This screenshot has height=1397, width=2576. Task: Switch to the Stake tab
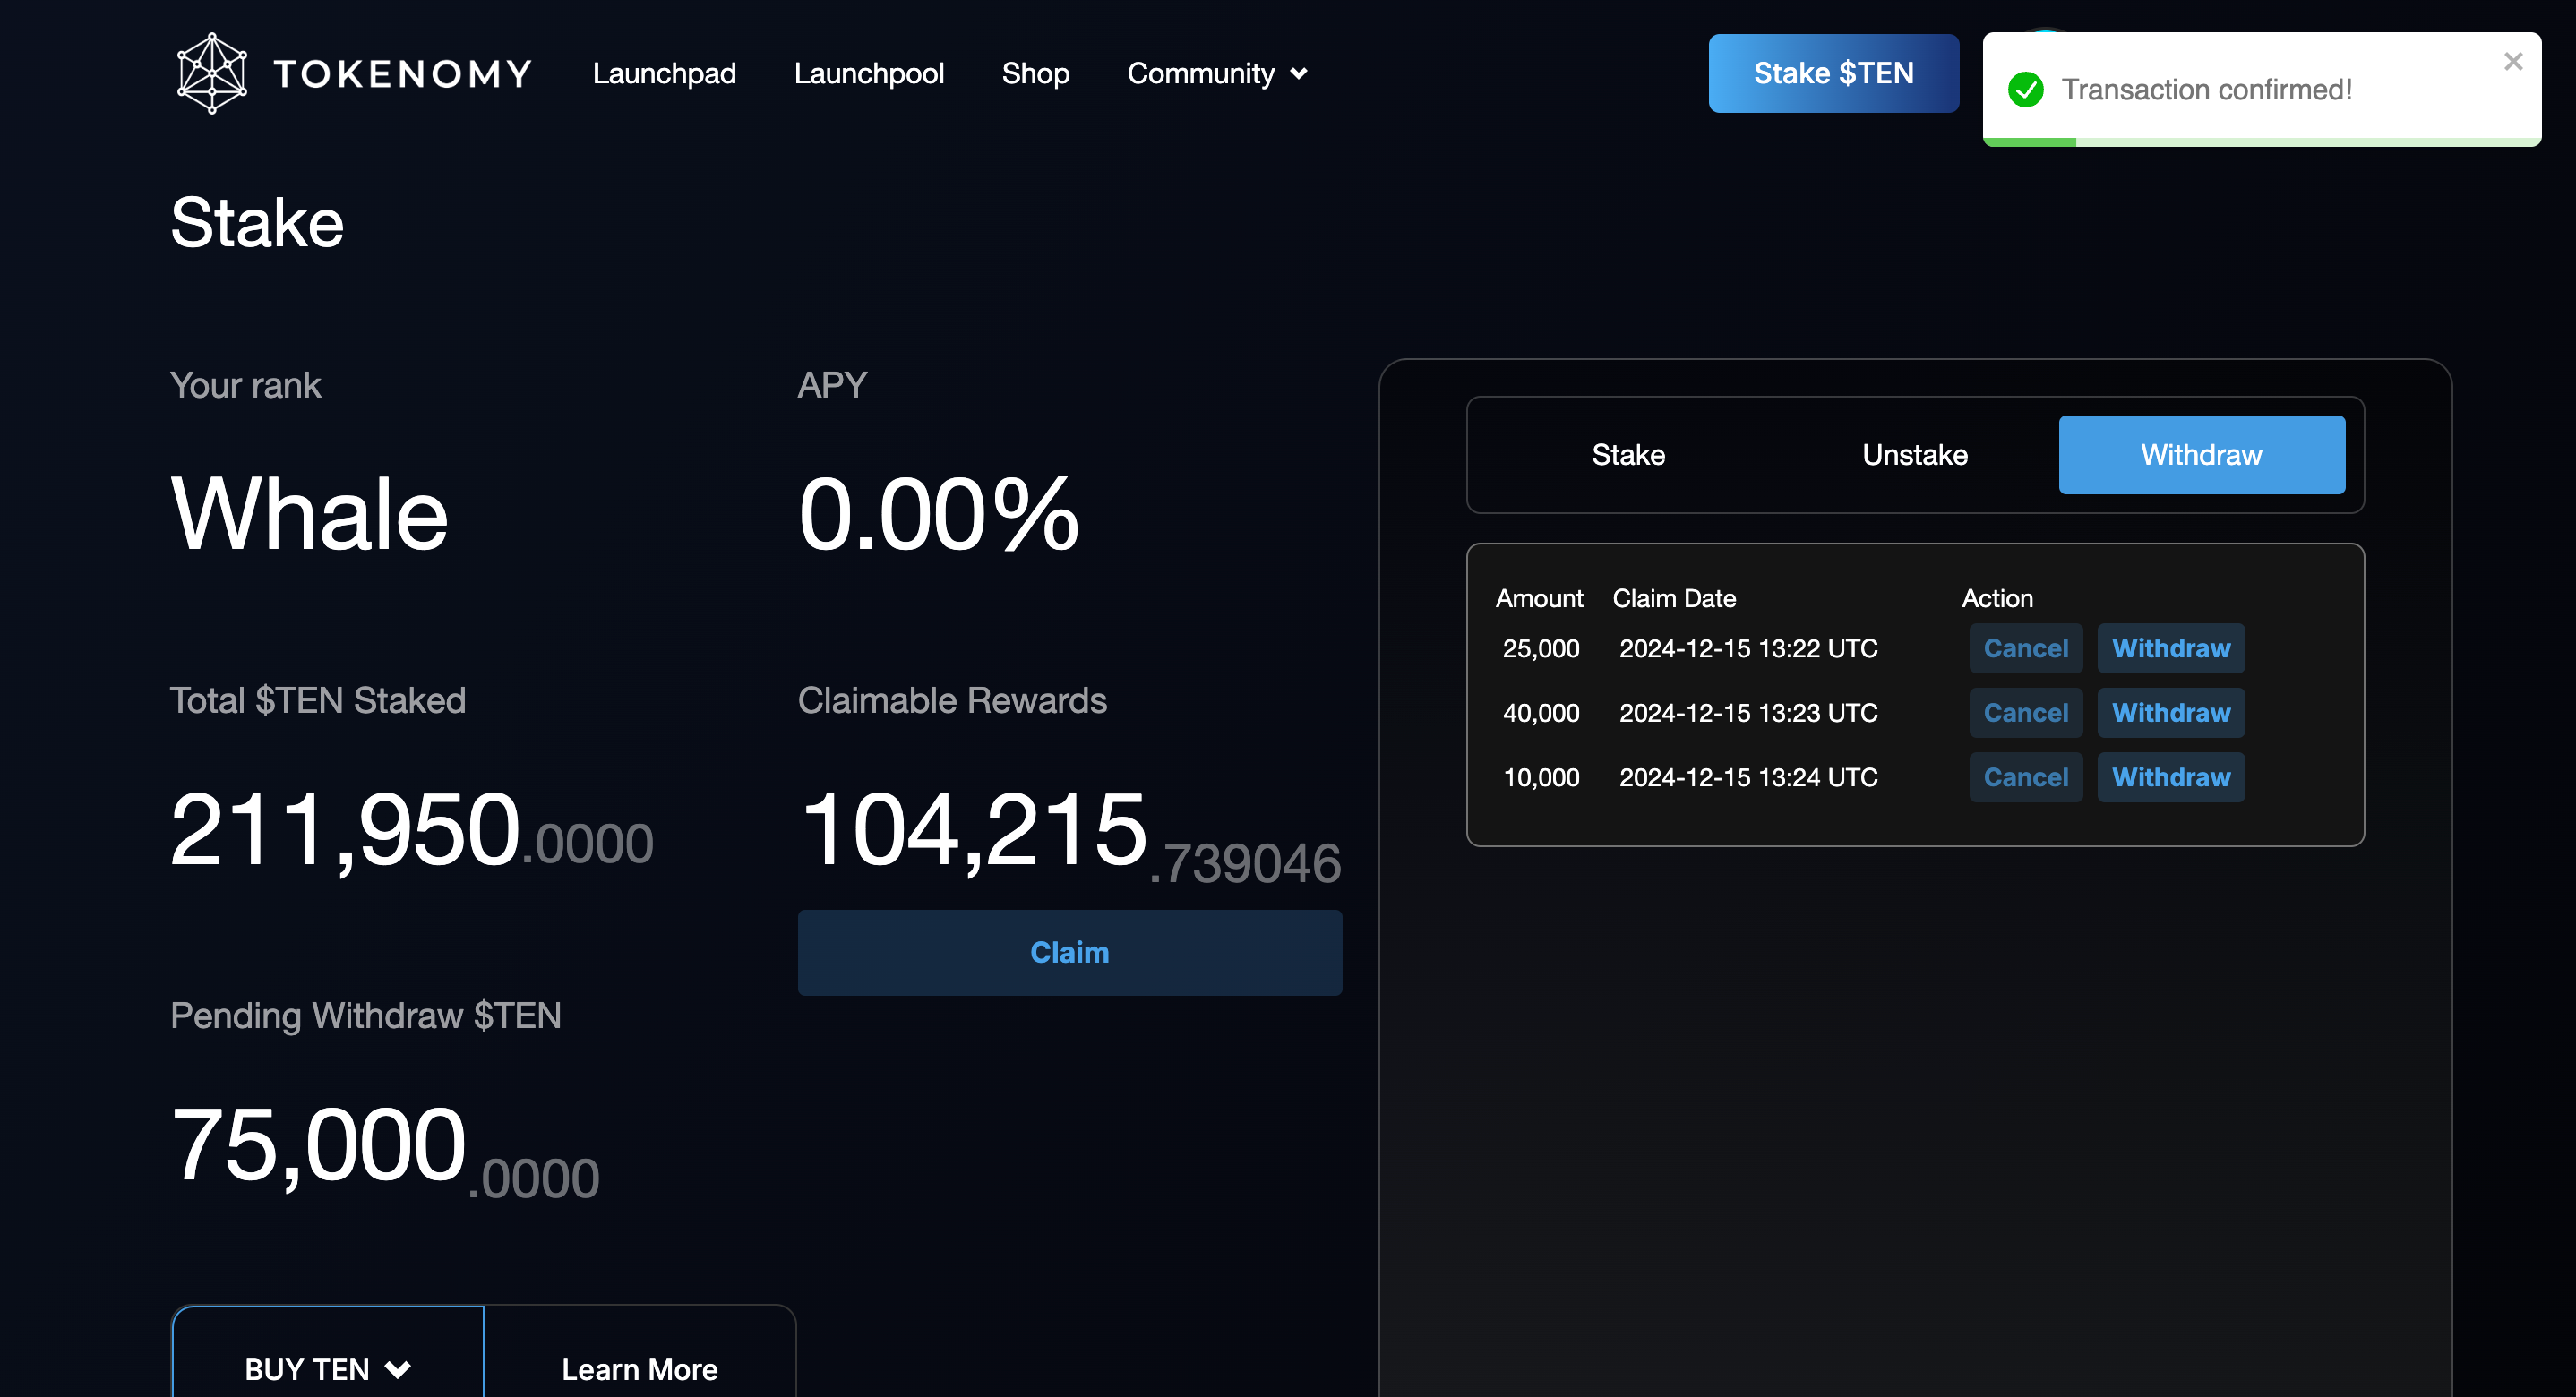pos(1627,455)
